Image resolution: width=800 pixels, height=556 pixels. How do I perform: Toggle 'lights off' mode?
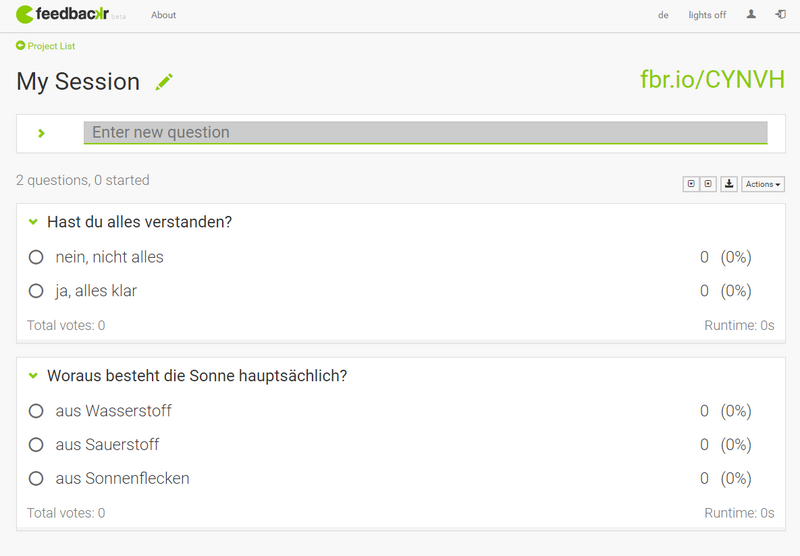[x=707, y=15]
